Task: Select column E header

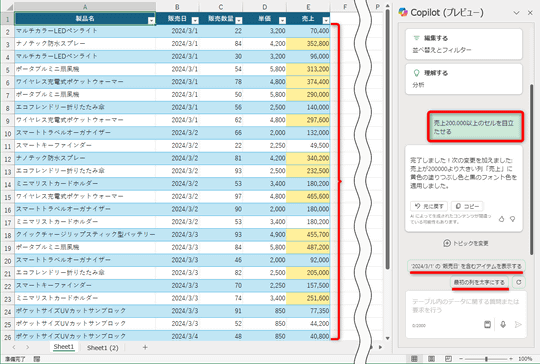Action: pos(308,7)
